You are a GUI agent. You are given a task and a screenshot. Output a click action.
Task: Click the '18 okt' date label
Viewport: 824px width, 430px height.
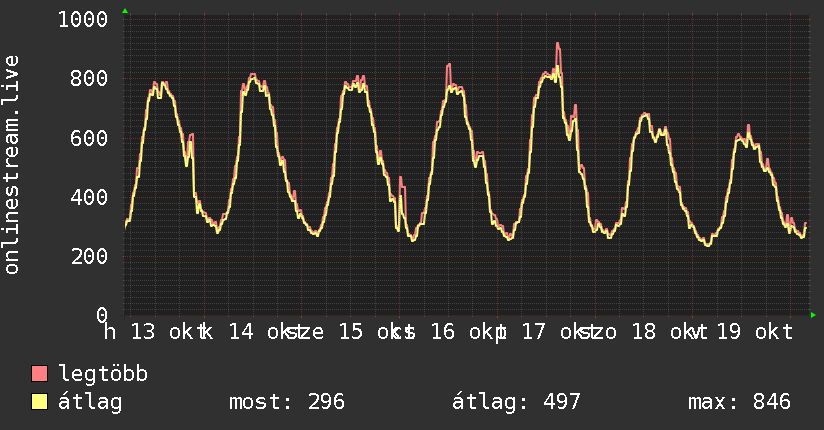pyautogui.click(x=669, y=332)
